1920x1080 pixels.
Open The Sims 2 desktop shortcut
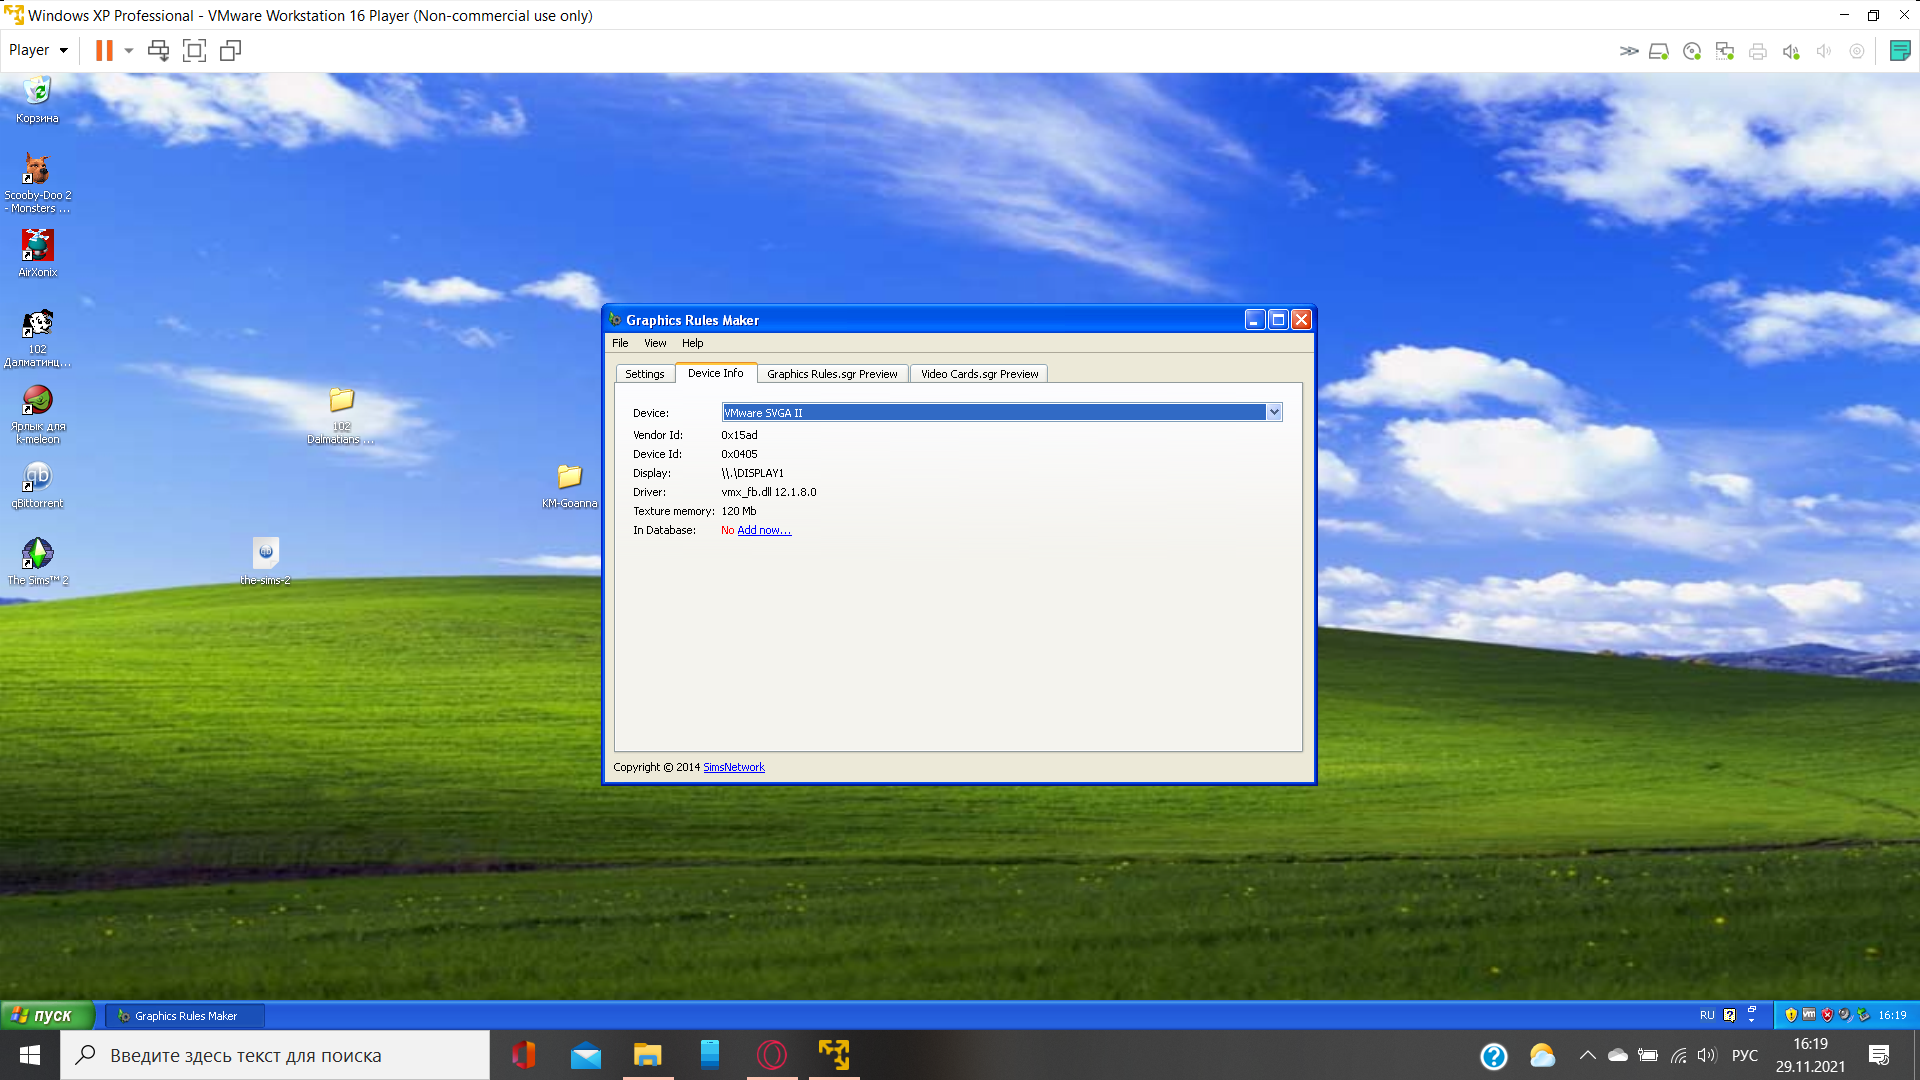37,554
